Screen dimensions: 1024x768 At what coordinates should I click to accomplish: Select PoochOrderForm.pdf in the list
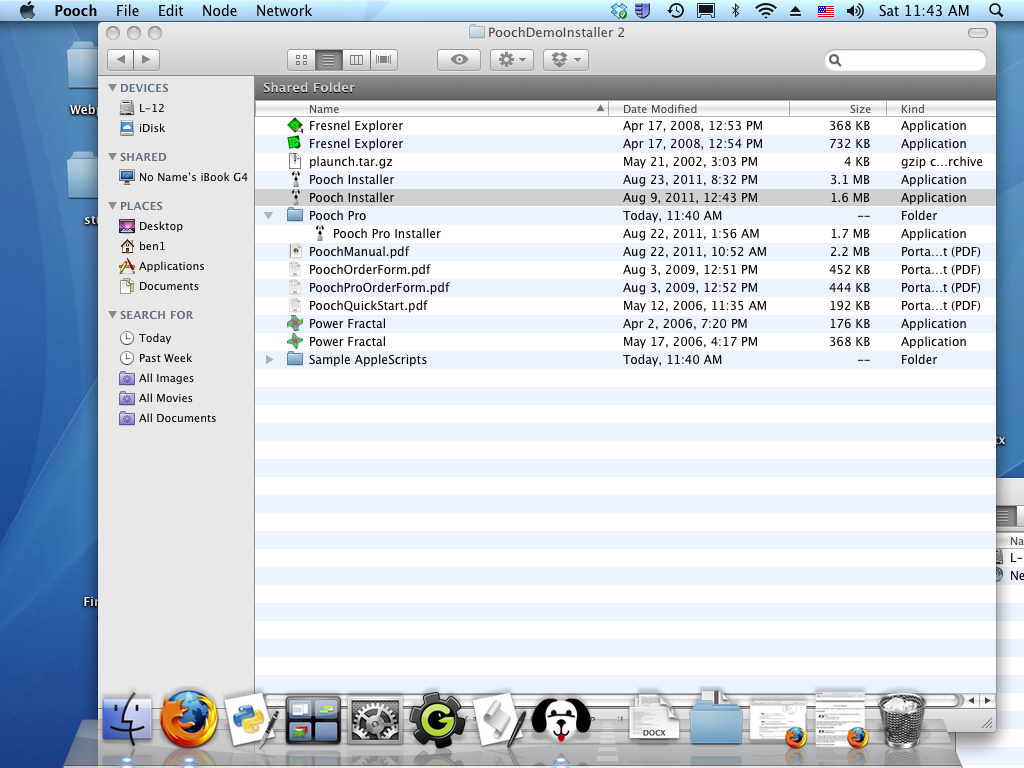click(x=625, y=269)
